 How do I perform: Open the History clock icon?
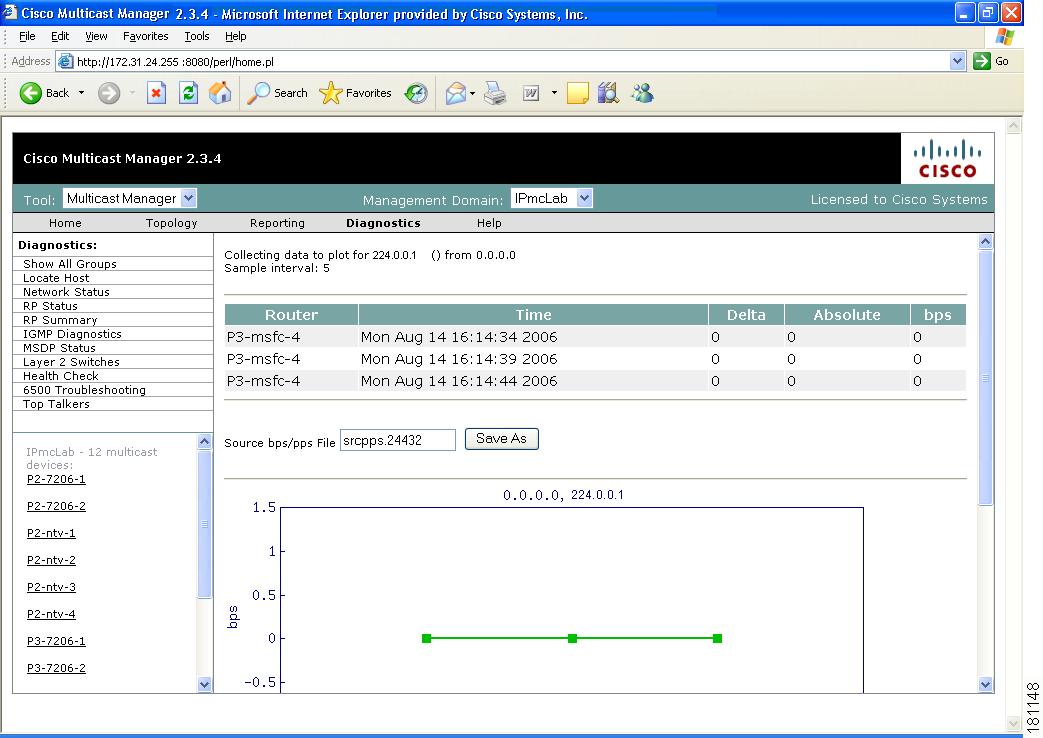tap(416, 93)
